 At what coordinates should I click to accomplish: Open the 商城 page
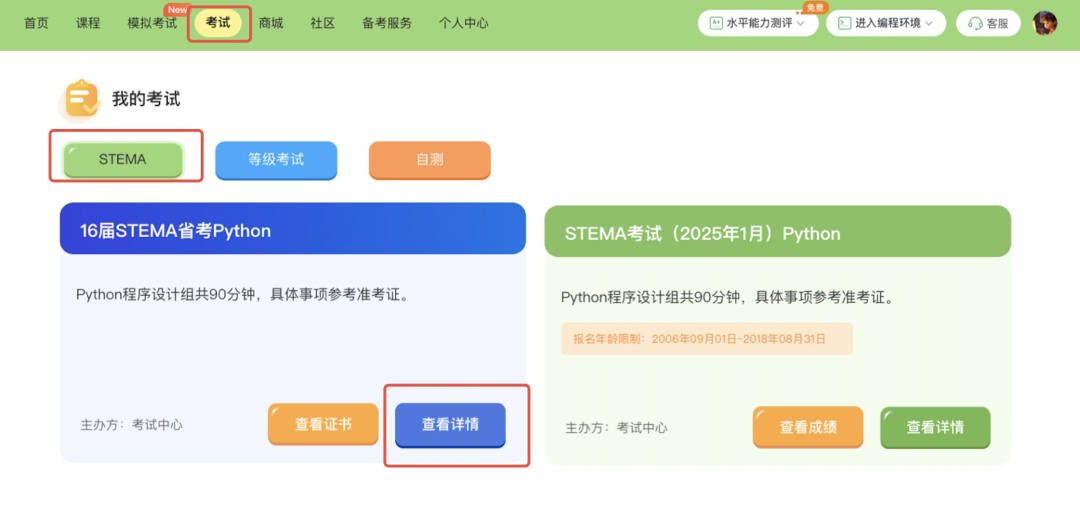tap(271, 23)
